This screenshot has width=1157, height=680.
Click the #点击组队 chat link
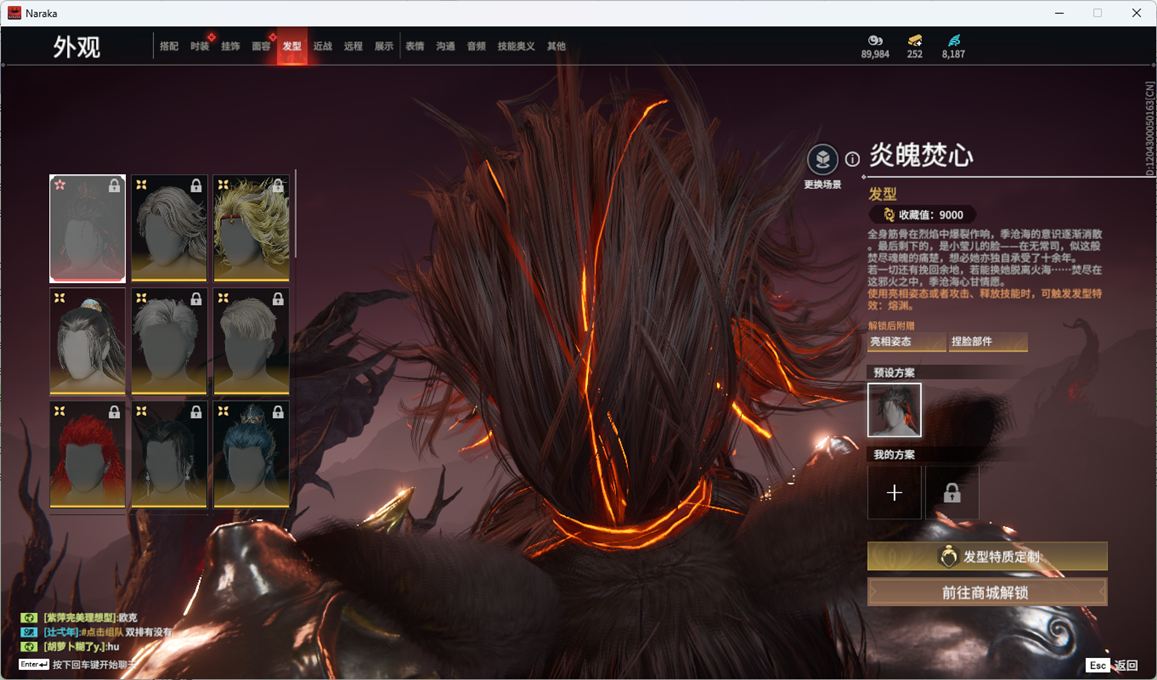coord(102,632)
